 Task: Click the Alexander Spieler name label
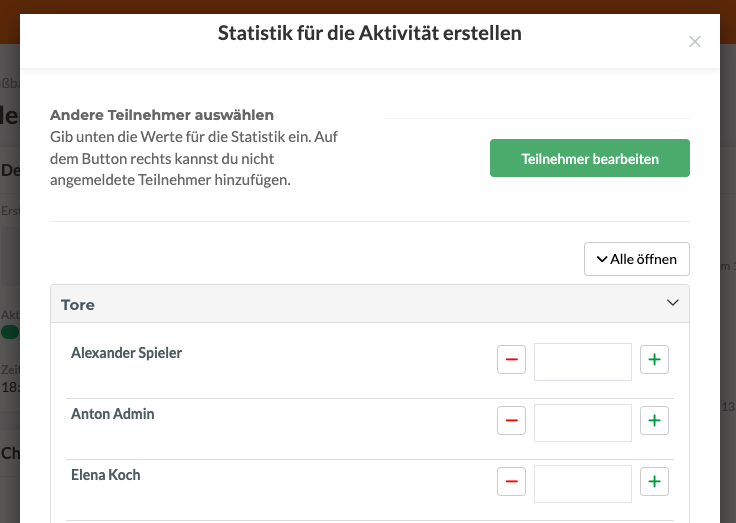[x=126, y=352]
